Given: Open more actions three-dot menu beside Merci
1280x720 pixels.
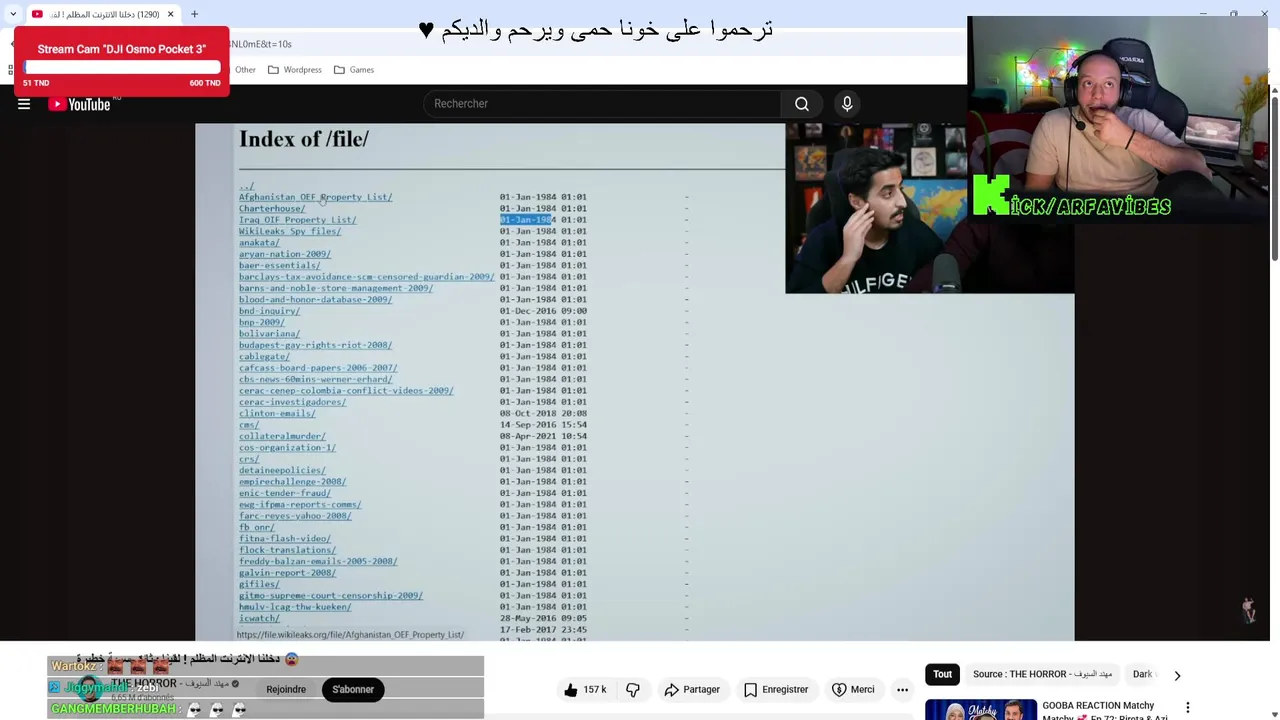Looking at the screenshot, I should pos(902,689).
